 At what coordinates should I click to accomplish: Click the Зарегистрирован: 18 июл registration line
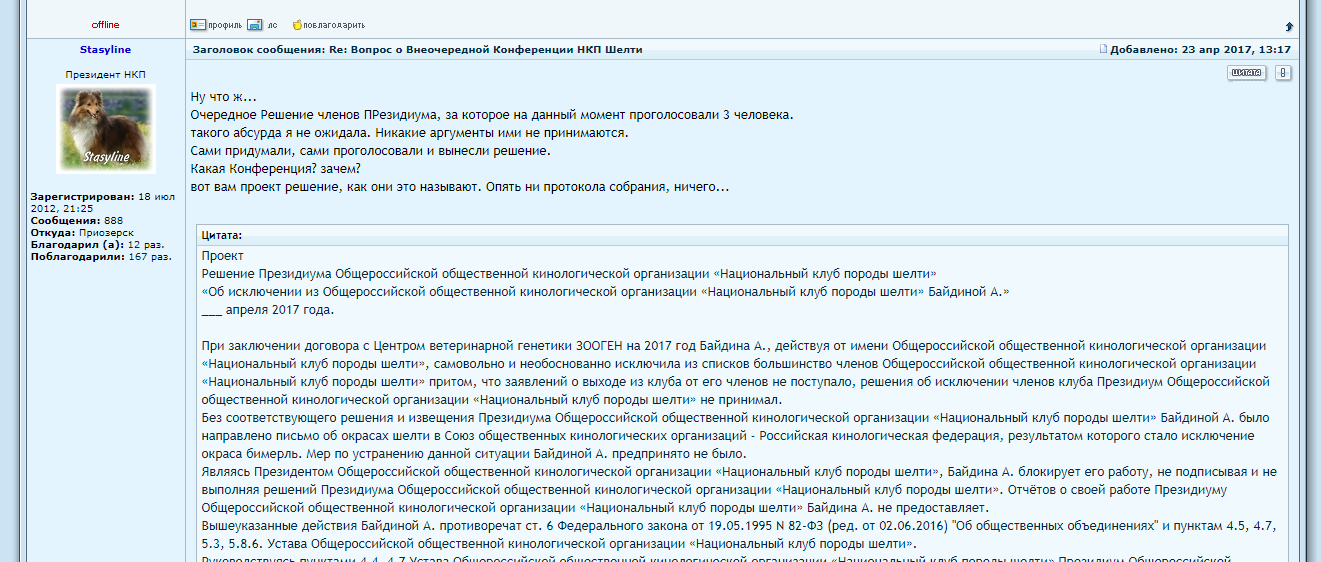pyautogui.click(x=104, y=202)
